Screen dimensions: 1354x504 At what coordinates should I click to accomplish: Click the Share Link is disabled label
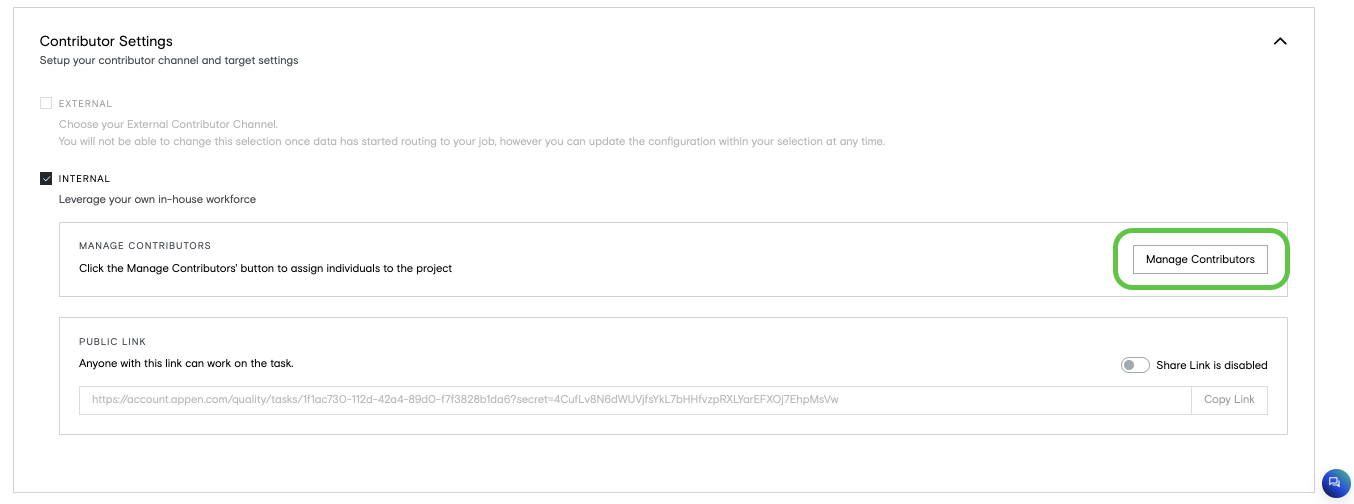pos(1212,365)
